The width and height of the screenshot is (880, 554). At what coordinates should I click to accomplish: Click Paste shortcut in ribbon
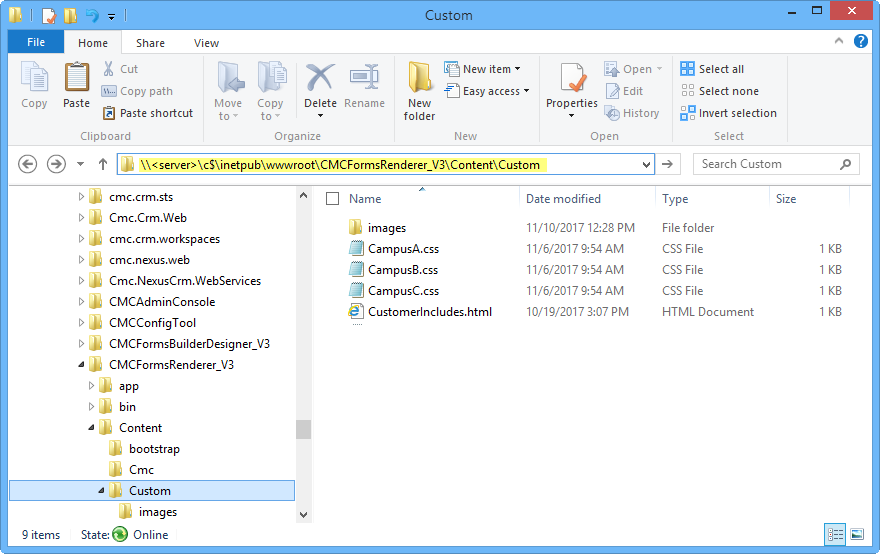(148, 113)
